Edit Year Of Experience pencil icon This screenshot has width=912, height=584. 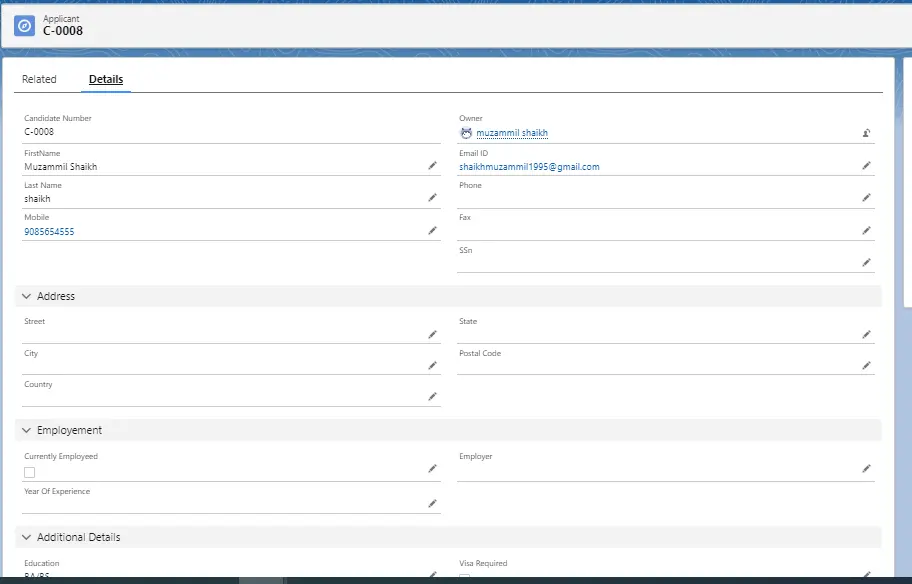coord(433,504)
